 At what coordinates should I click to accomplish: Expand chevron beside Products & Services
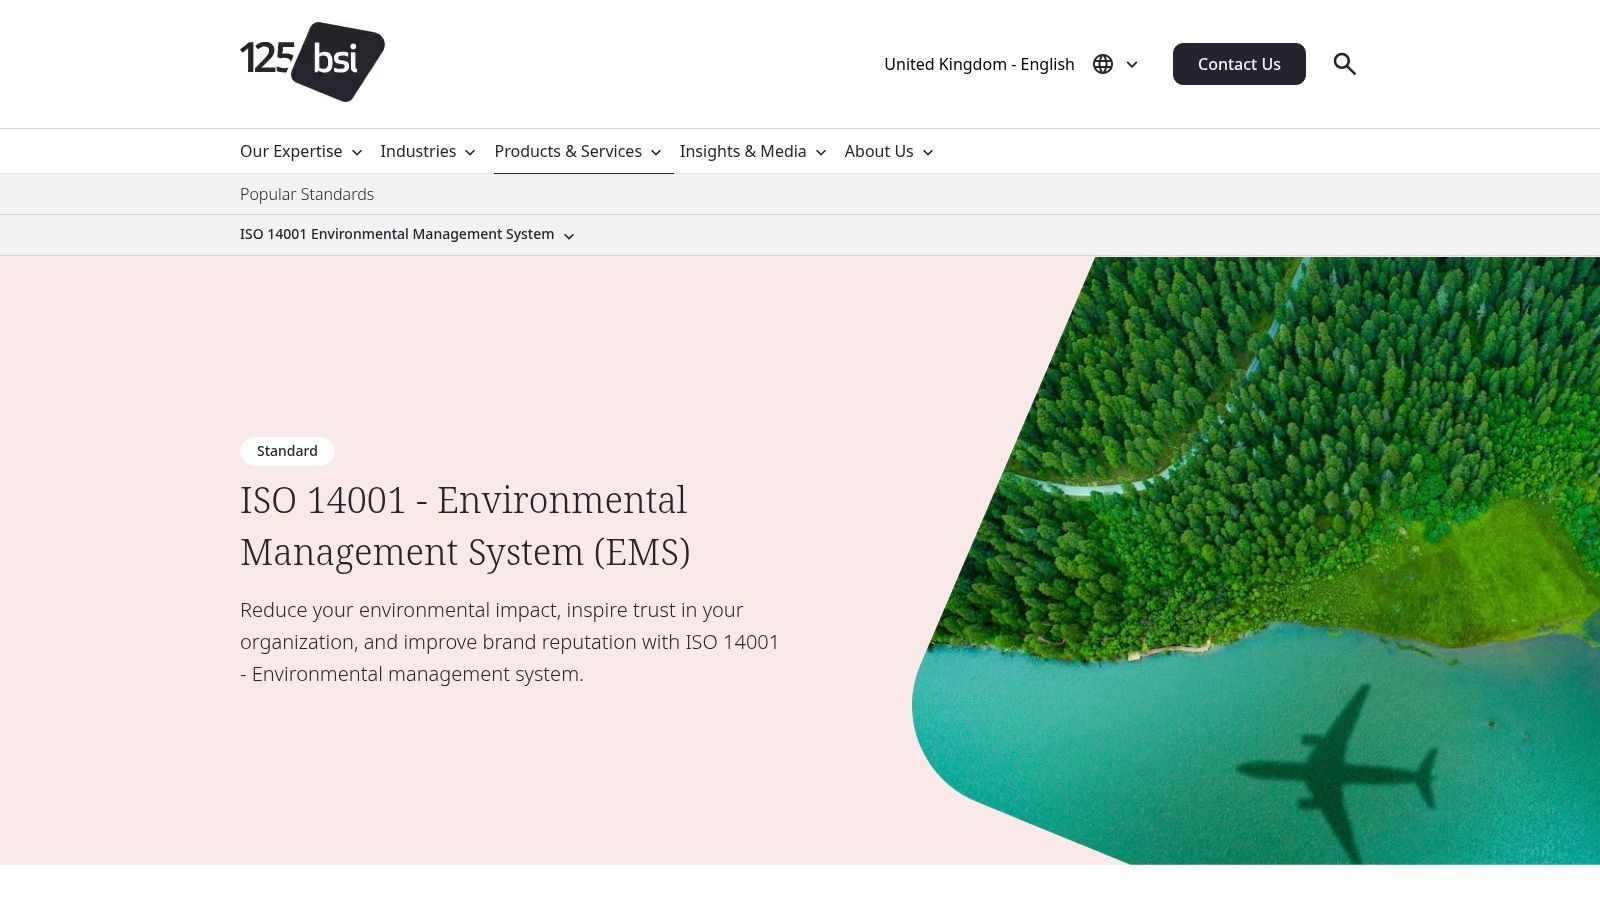[x=656, y=153]
